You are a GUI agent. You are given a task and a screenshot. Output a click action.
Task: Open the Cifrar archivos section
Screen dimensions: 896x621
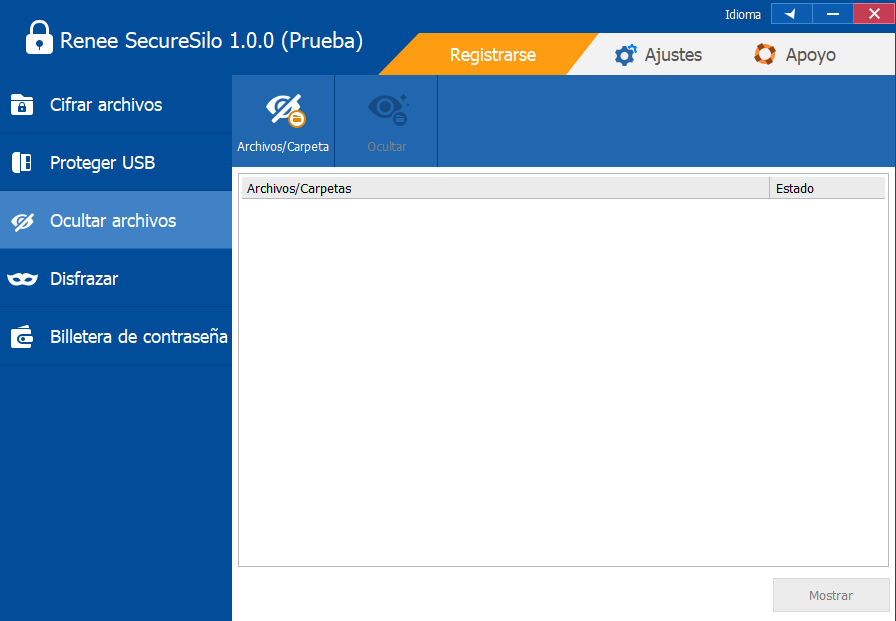115,105
